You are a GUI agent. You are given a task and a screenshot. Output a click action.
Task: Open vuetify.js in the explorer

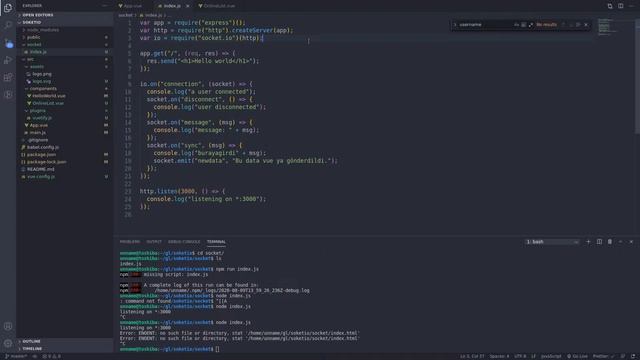pos(64,118)
